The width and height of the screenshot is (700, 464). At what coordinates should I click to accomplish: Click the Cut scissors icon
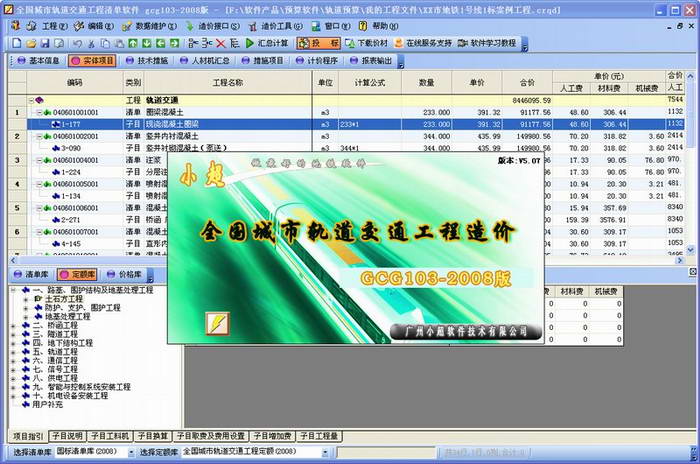(91, 43)
